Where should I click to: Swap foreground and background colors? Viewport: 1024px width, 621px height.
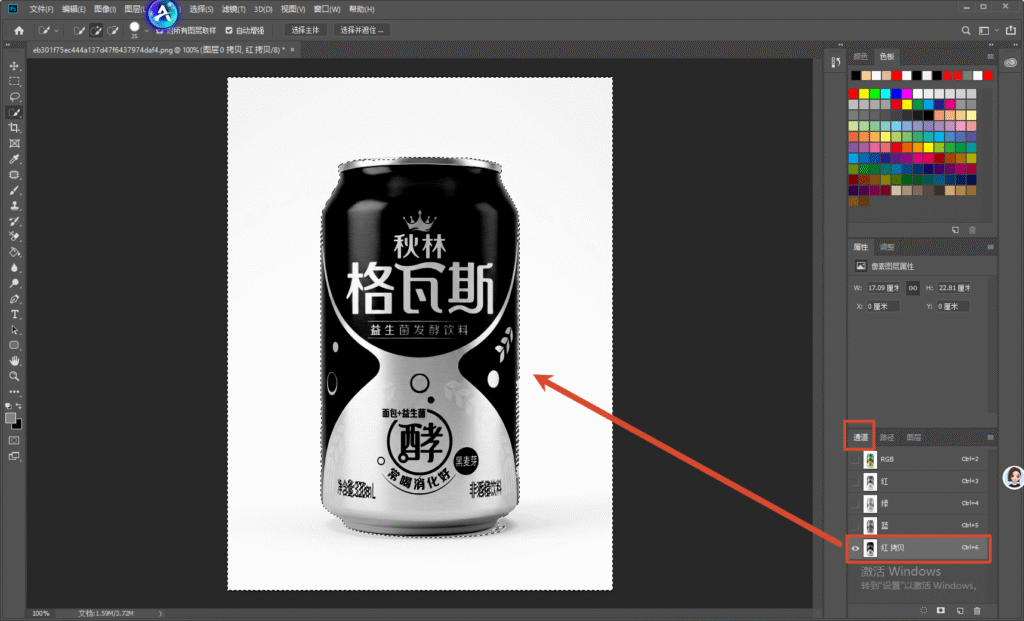point(19,406)
